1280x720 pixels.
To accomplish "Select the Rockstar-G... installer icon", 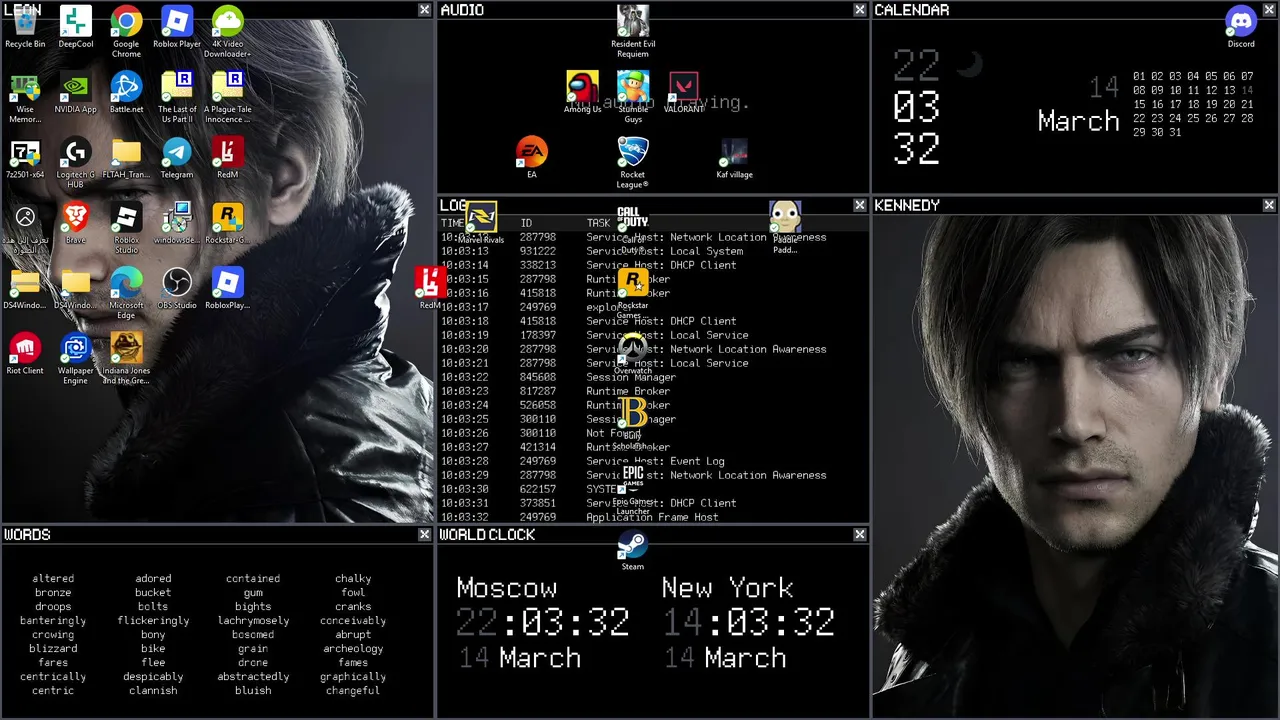I will click(228, 224).
